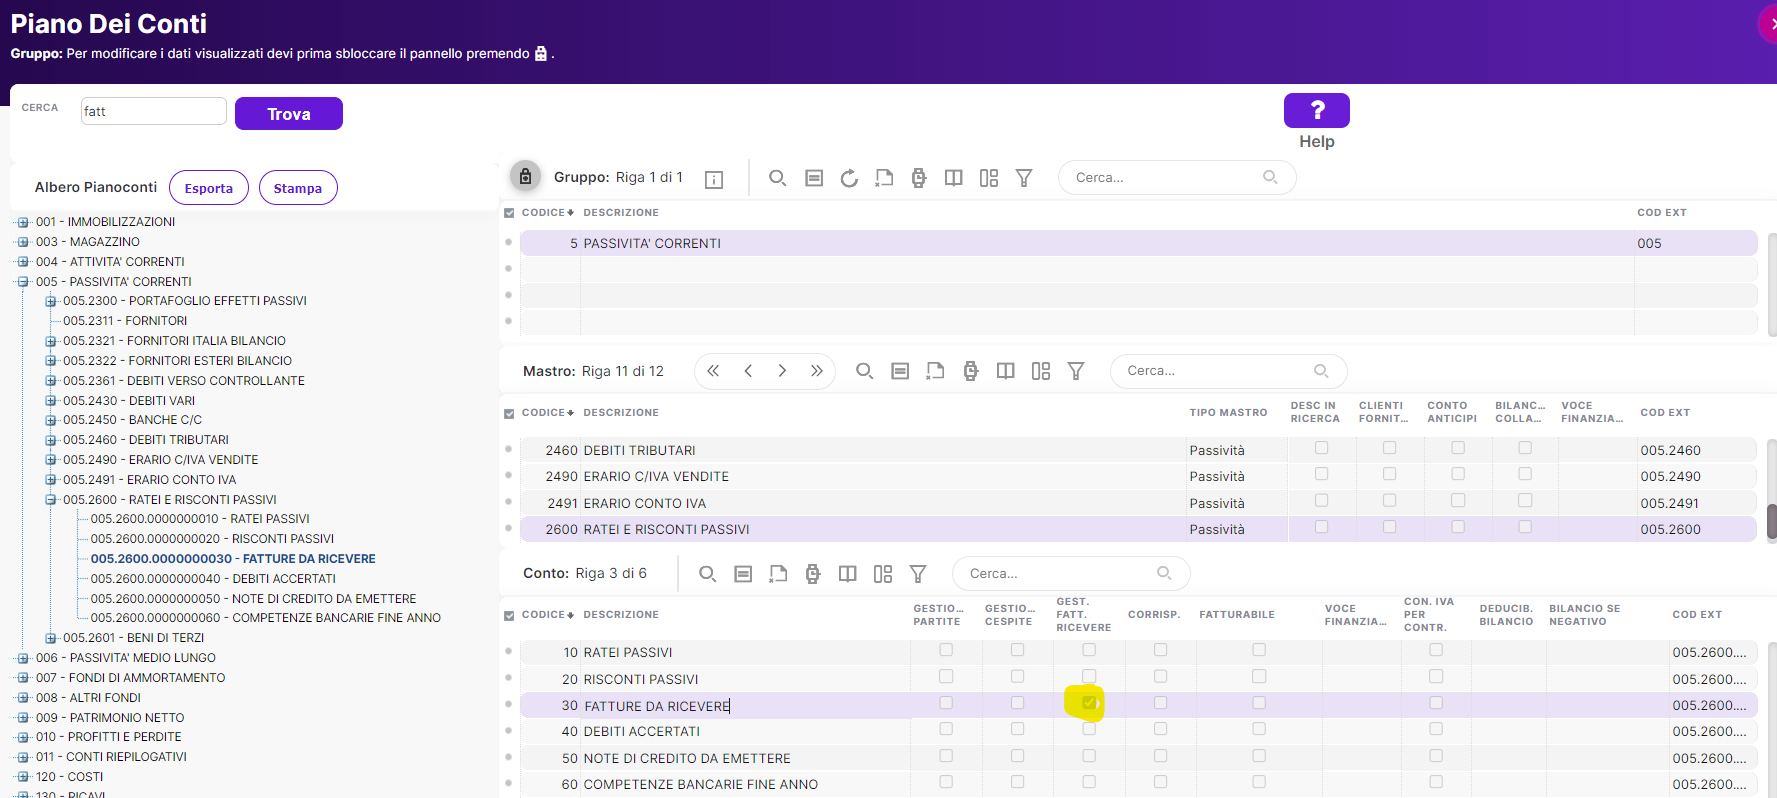Check CONTO ANTICIPI for ERARIO CONTO IVA
The width and height of the screenshot is (1777, 798).
click(x=1458, y=500)
